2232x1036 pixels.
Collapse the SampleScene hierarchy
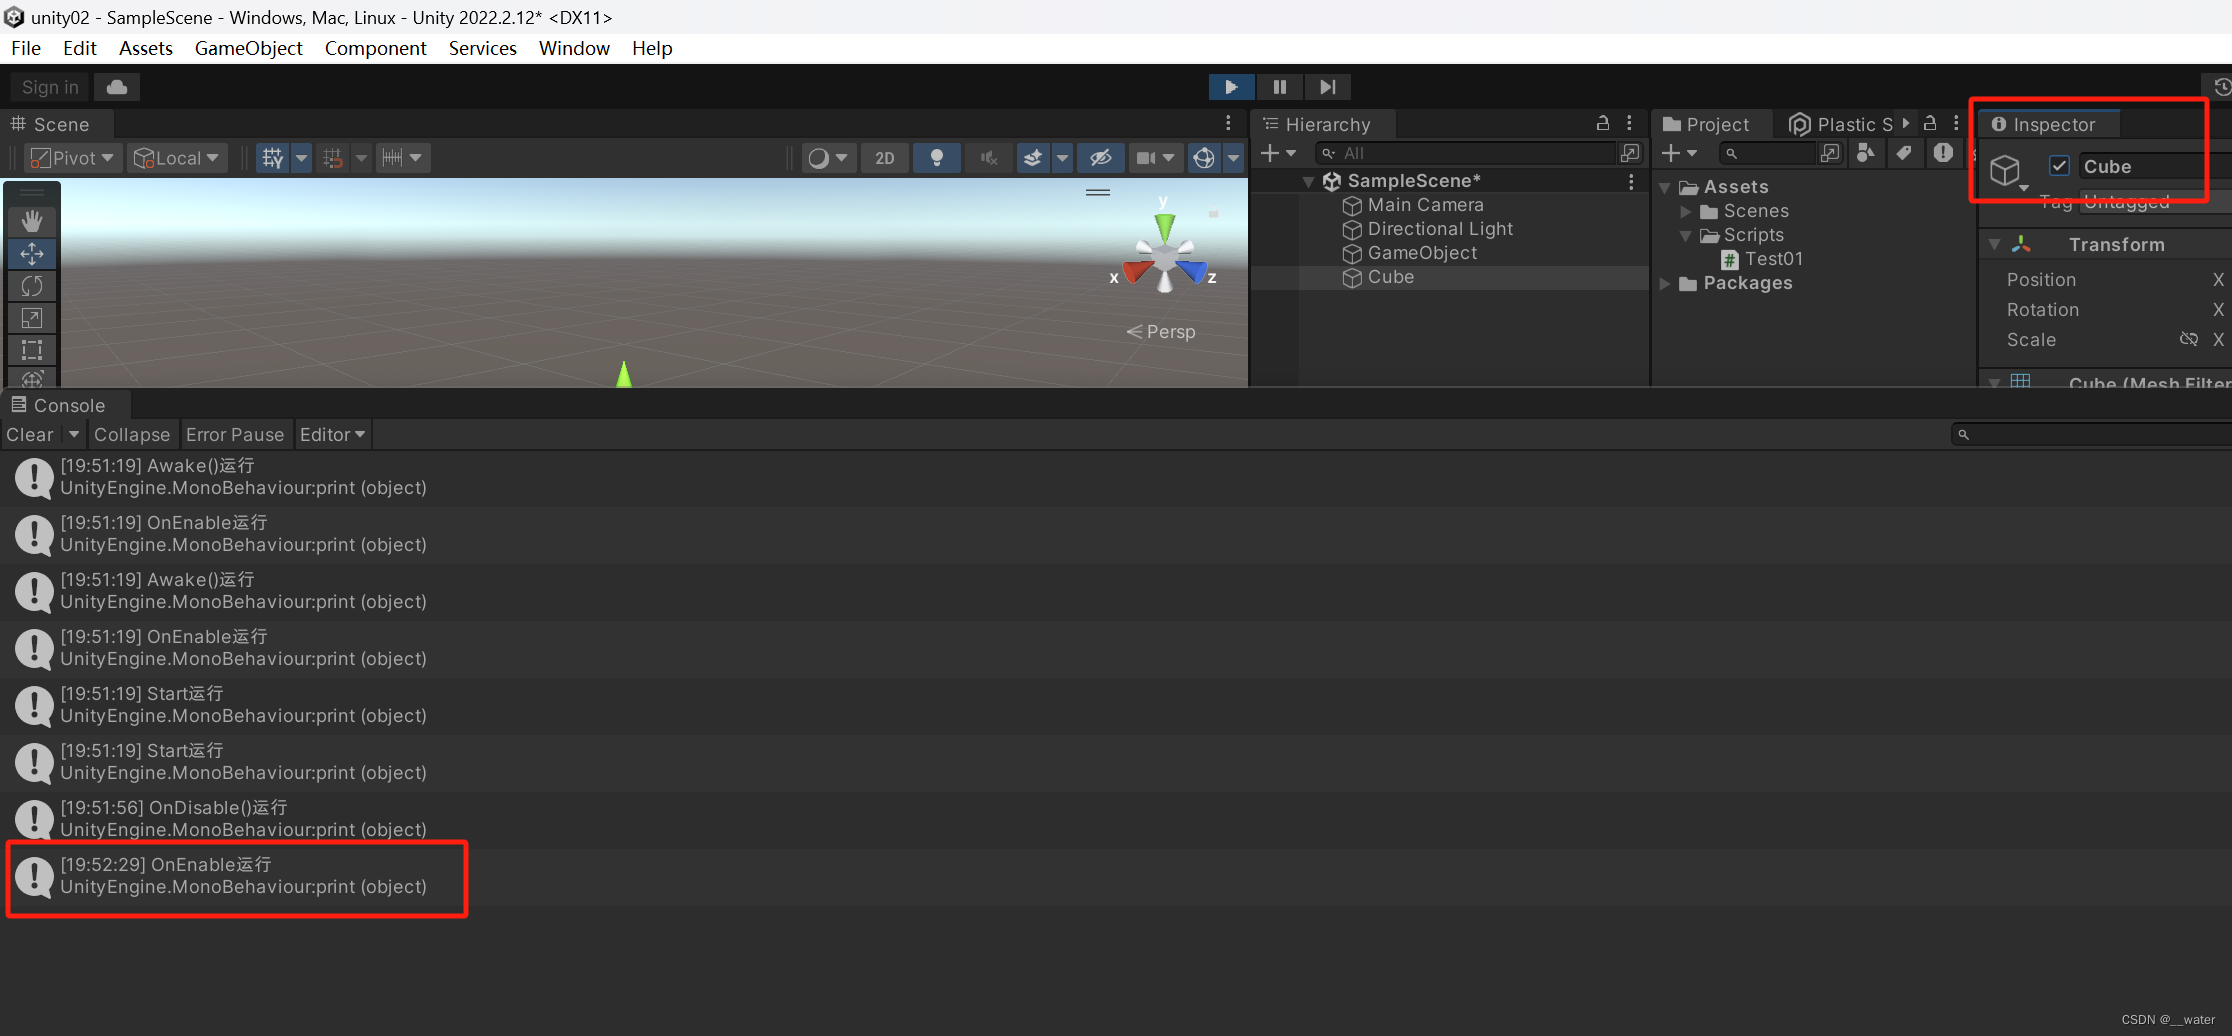tap(1309, 181)
